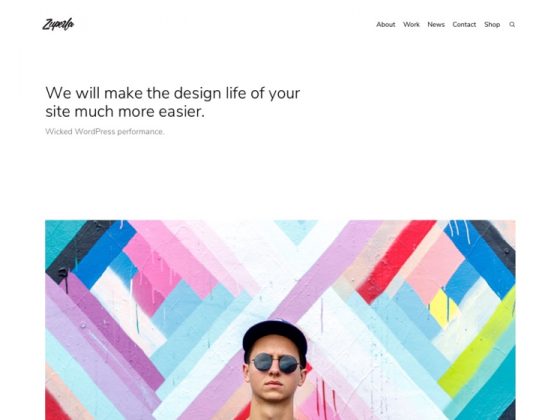This screenshot has width=560, height=420.
Task: Go to the Work menu item
Action: 411,24
